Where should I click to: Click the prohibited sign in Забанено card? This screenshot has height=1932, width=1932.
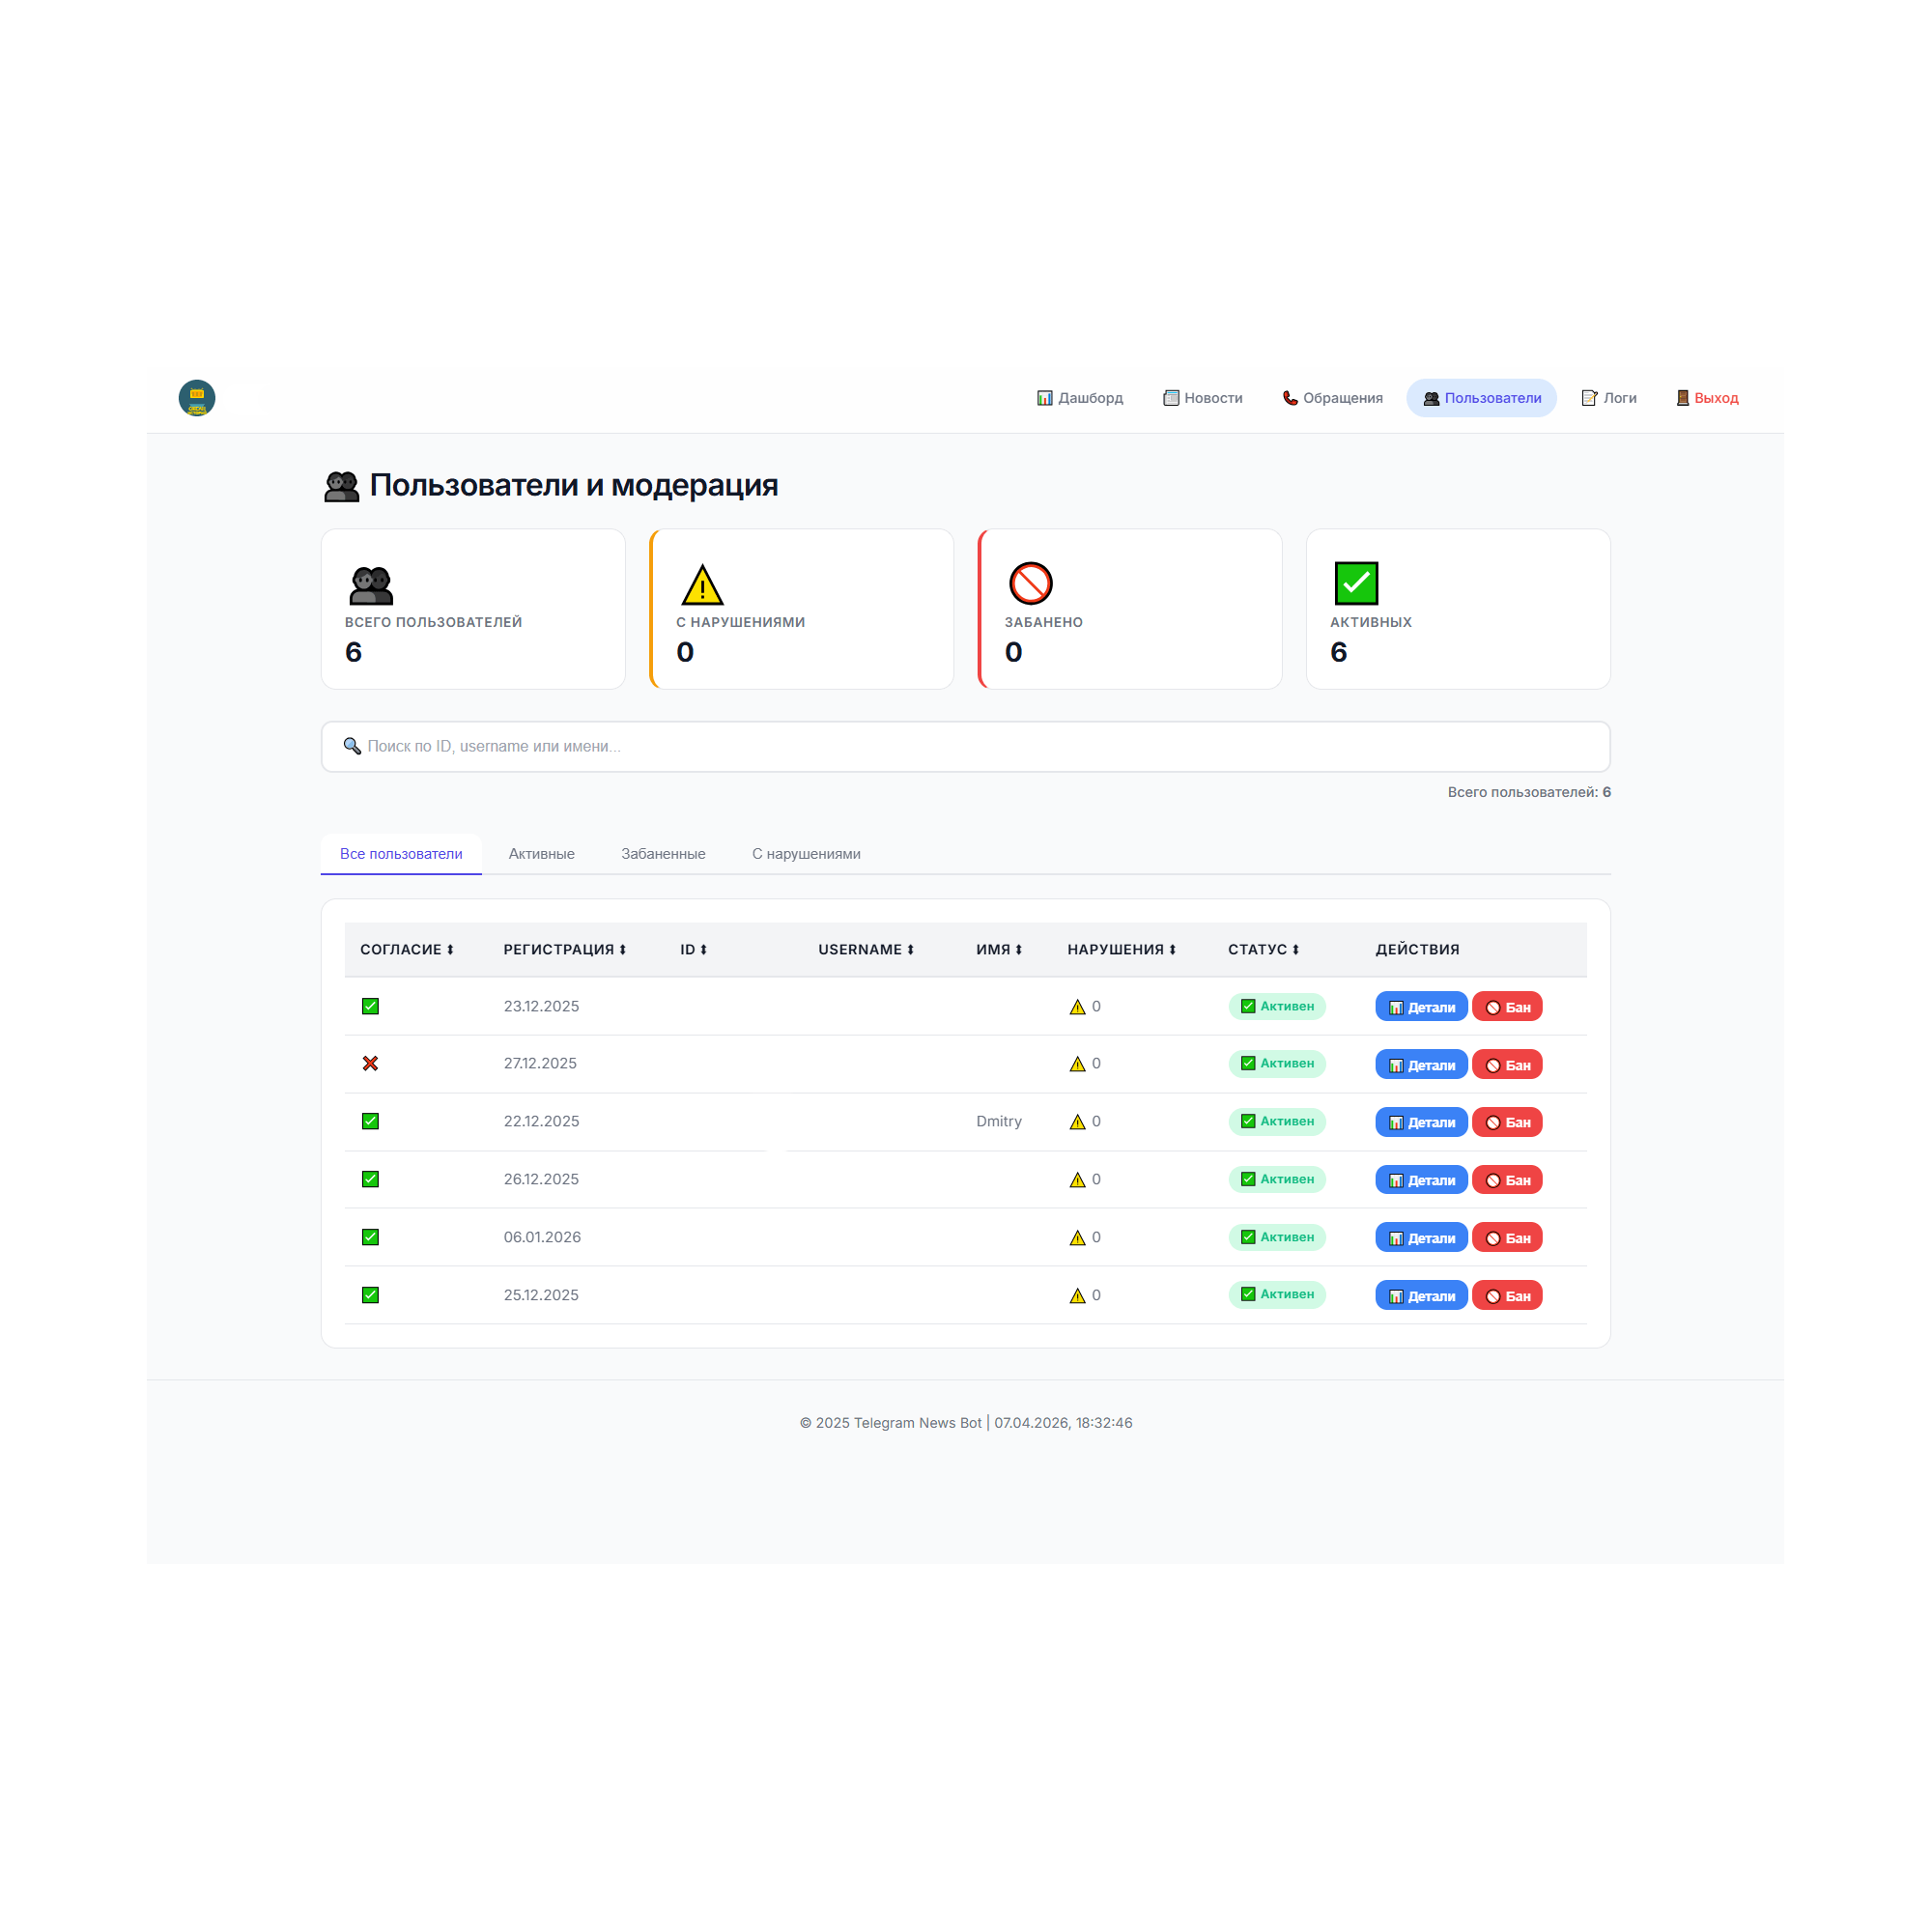1030,583
